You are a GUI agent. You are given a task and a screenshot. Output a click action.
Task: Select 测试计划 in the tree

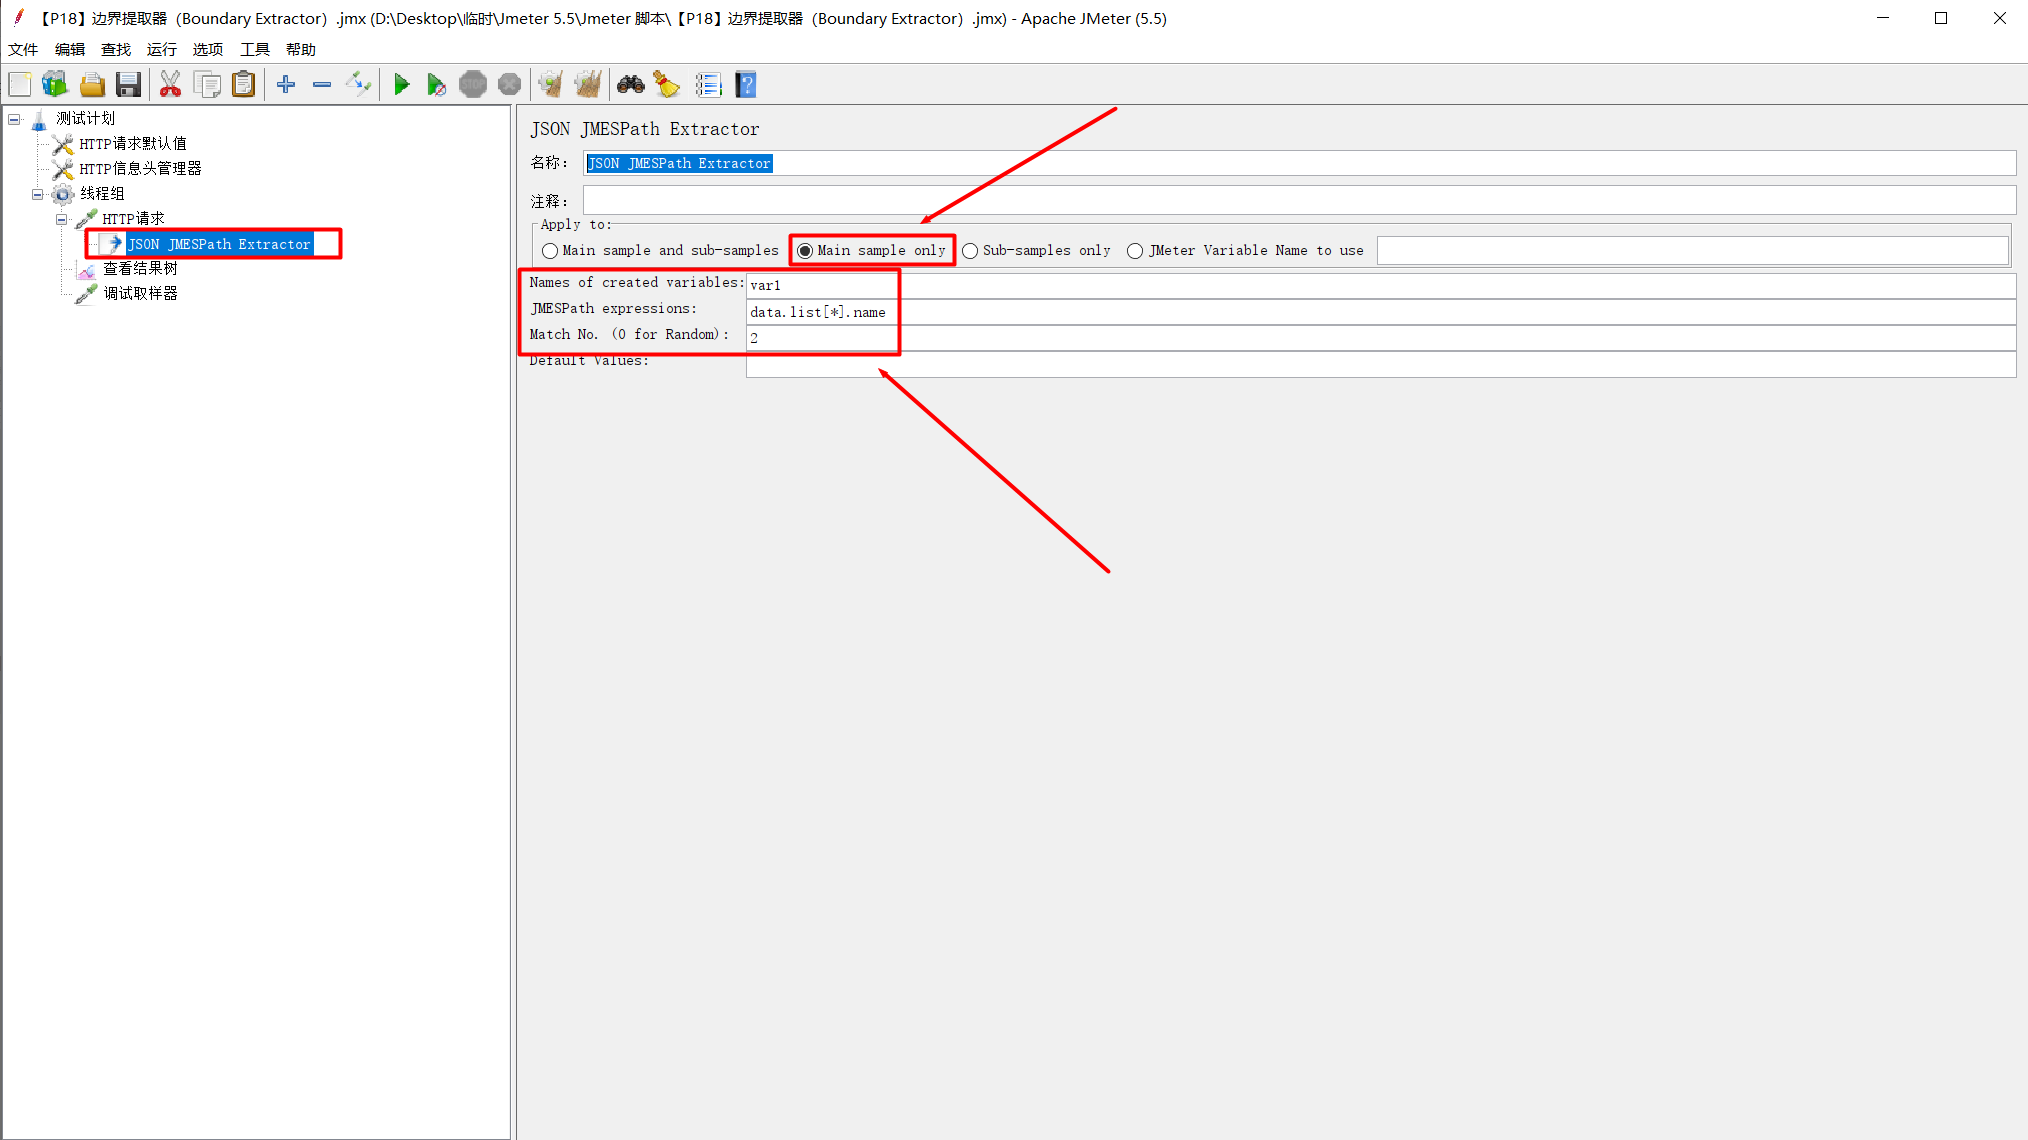85,119
